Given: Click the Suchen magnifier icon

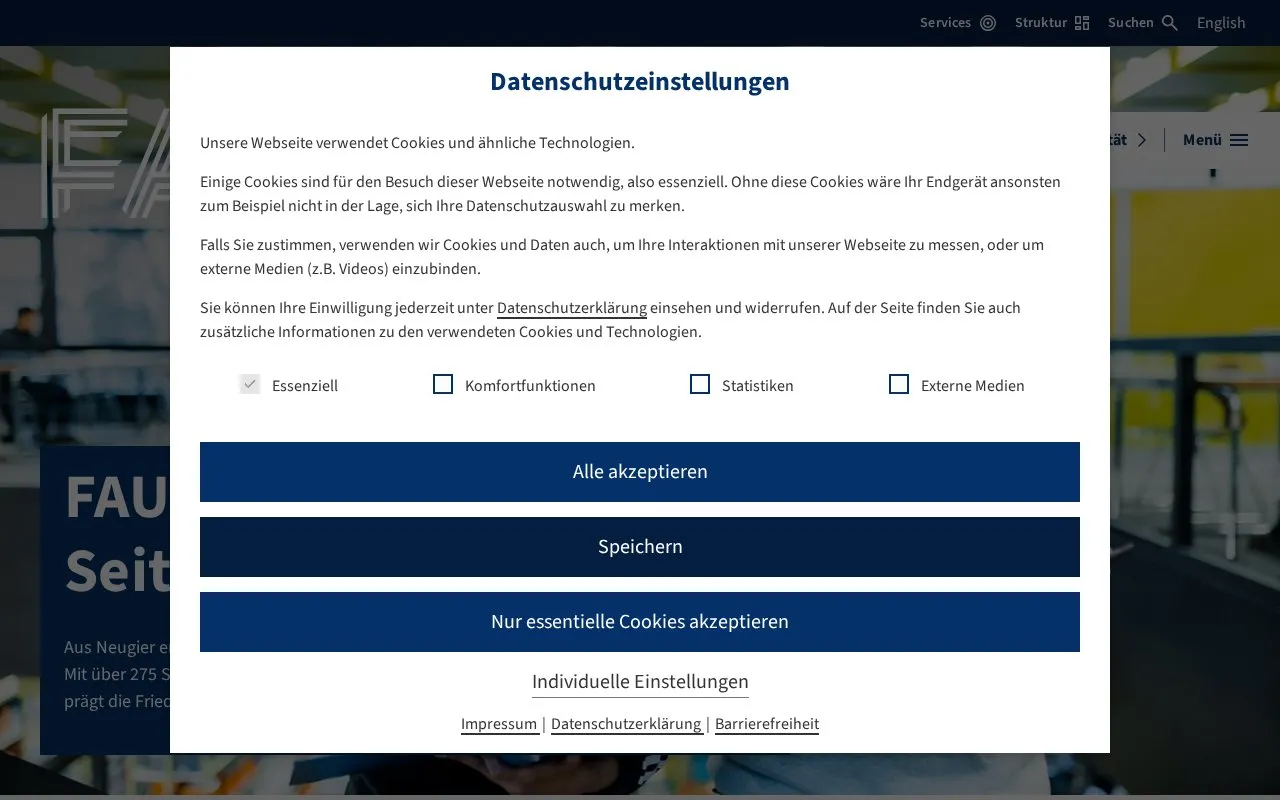Looking at the screenshot, I should tap(1170, 23).
